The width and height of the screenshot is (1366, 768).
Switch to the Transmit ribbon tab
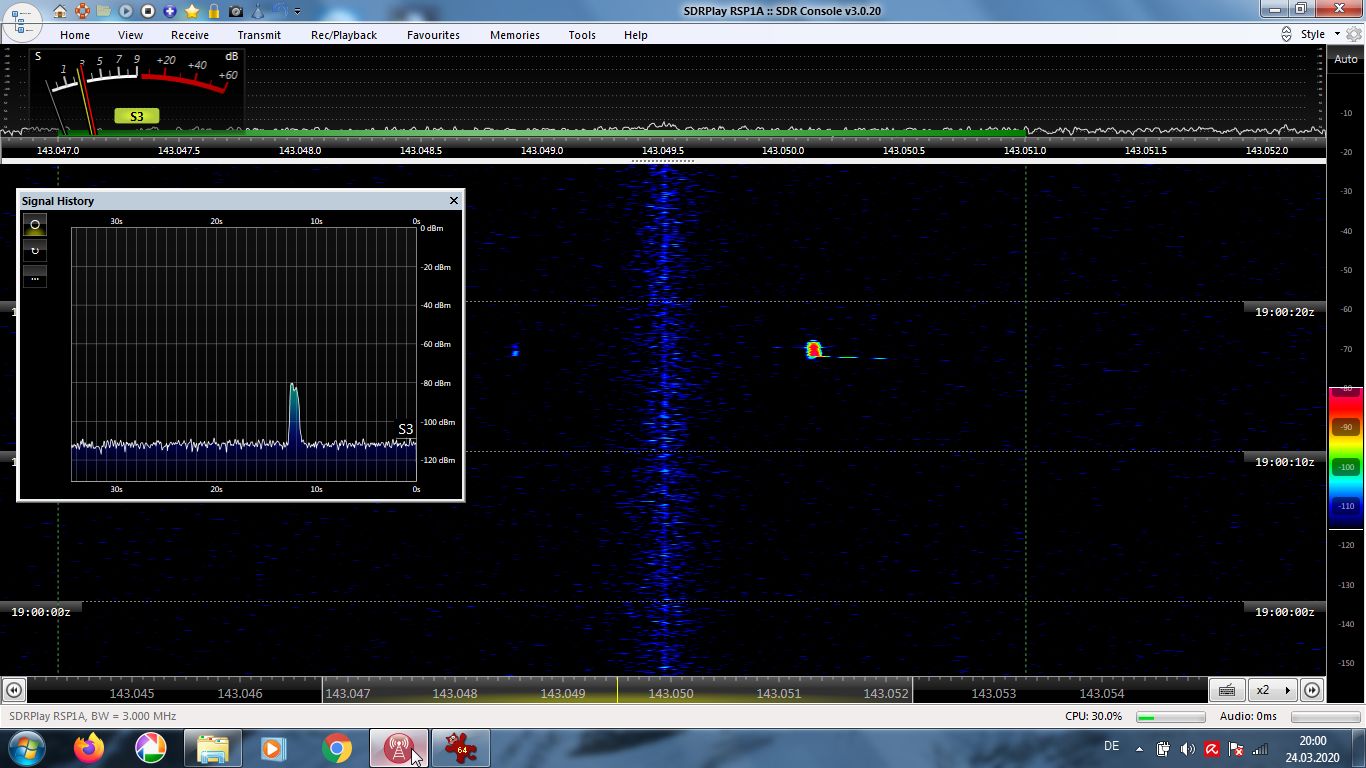pyautogui.click(x=259, y=35)
